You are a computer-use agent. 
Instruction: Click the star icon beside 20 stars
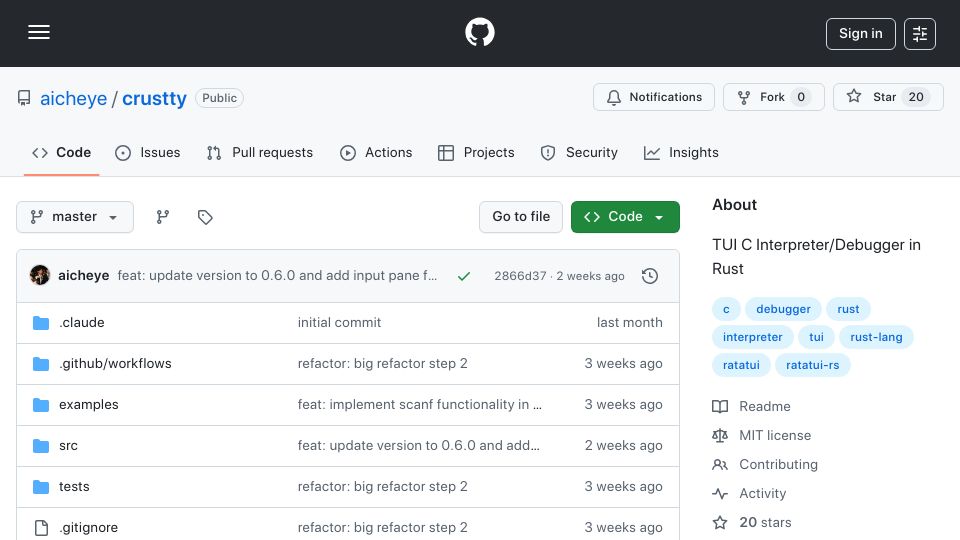(720, 522)
